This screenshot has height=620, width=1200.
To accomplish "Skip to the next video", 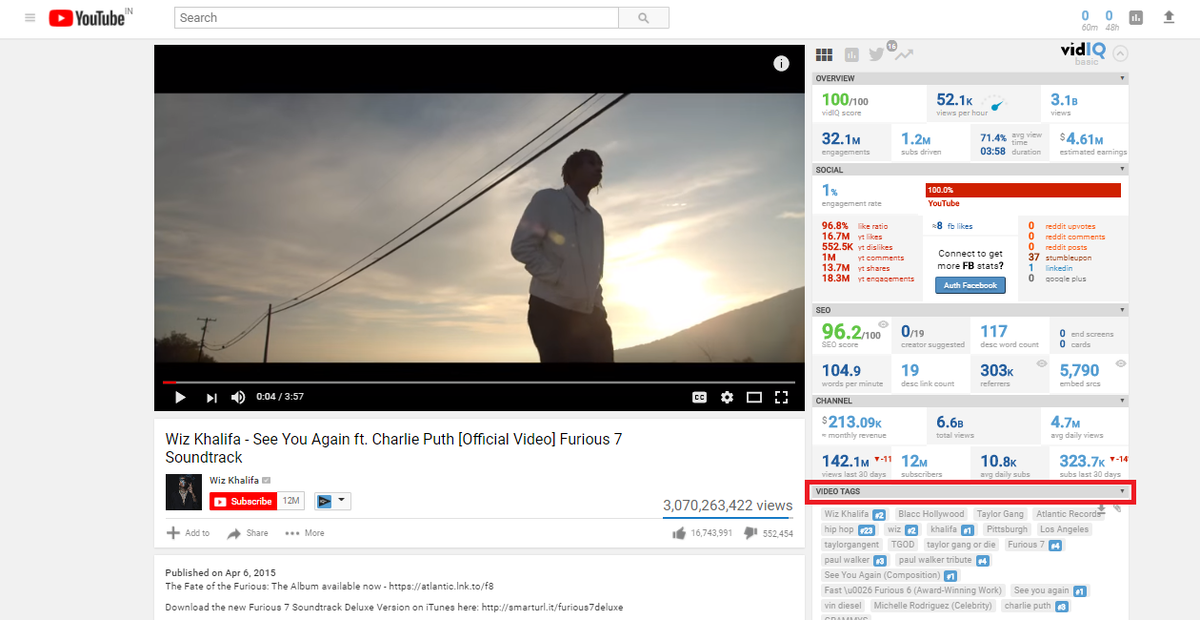I will click(211, 397).
